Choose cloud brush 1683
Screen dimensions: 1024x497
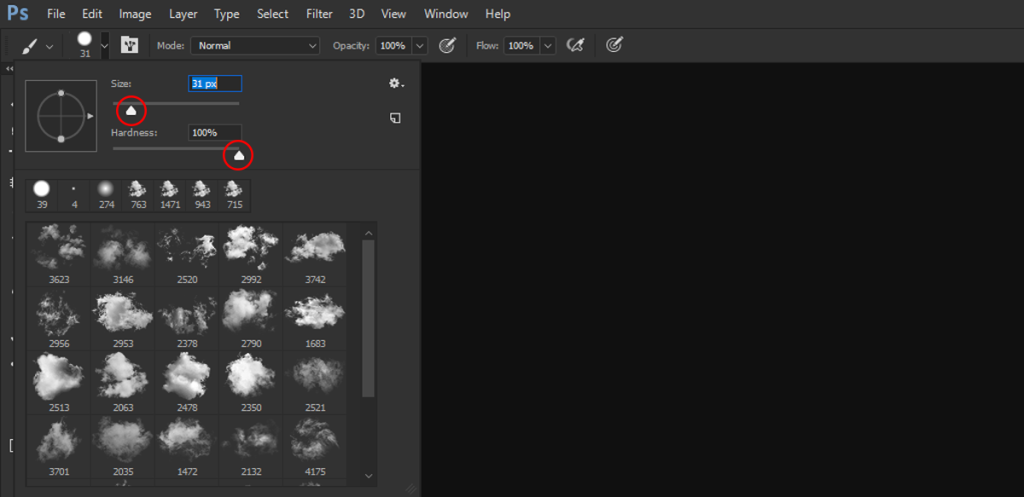(x=315, y=318)
